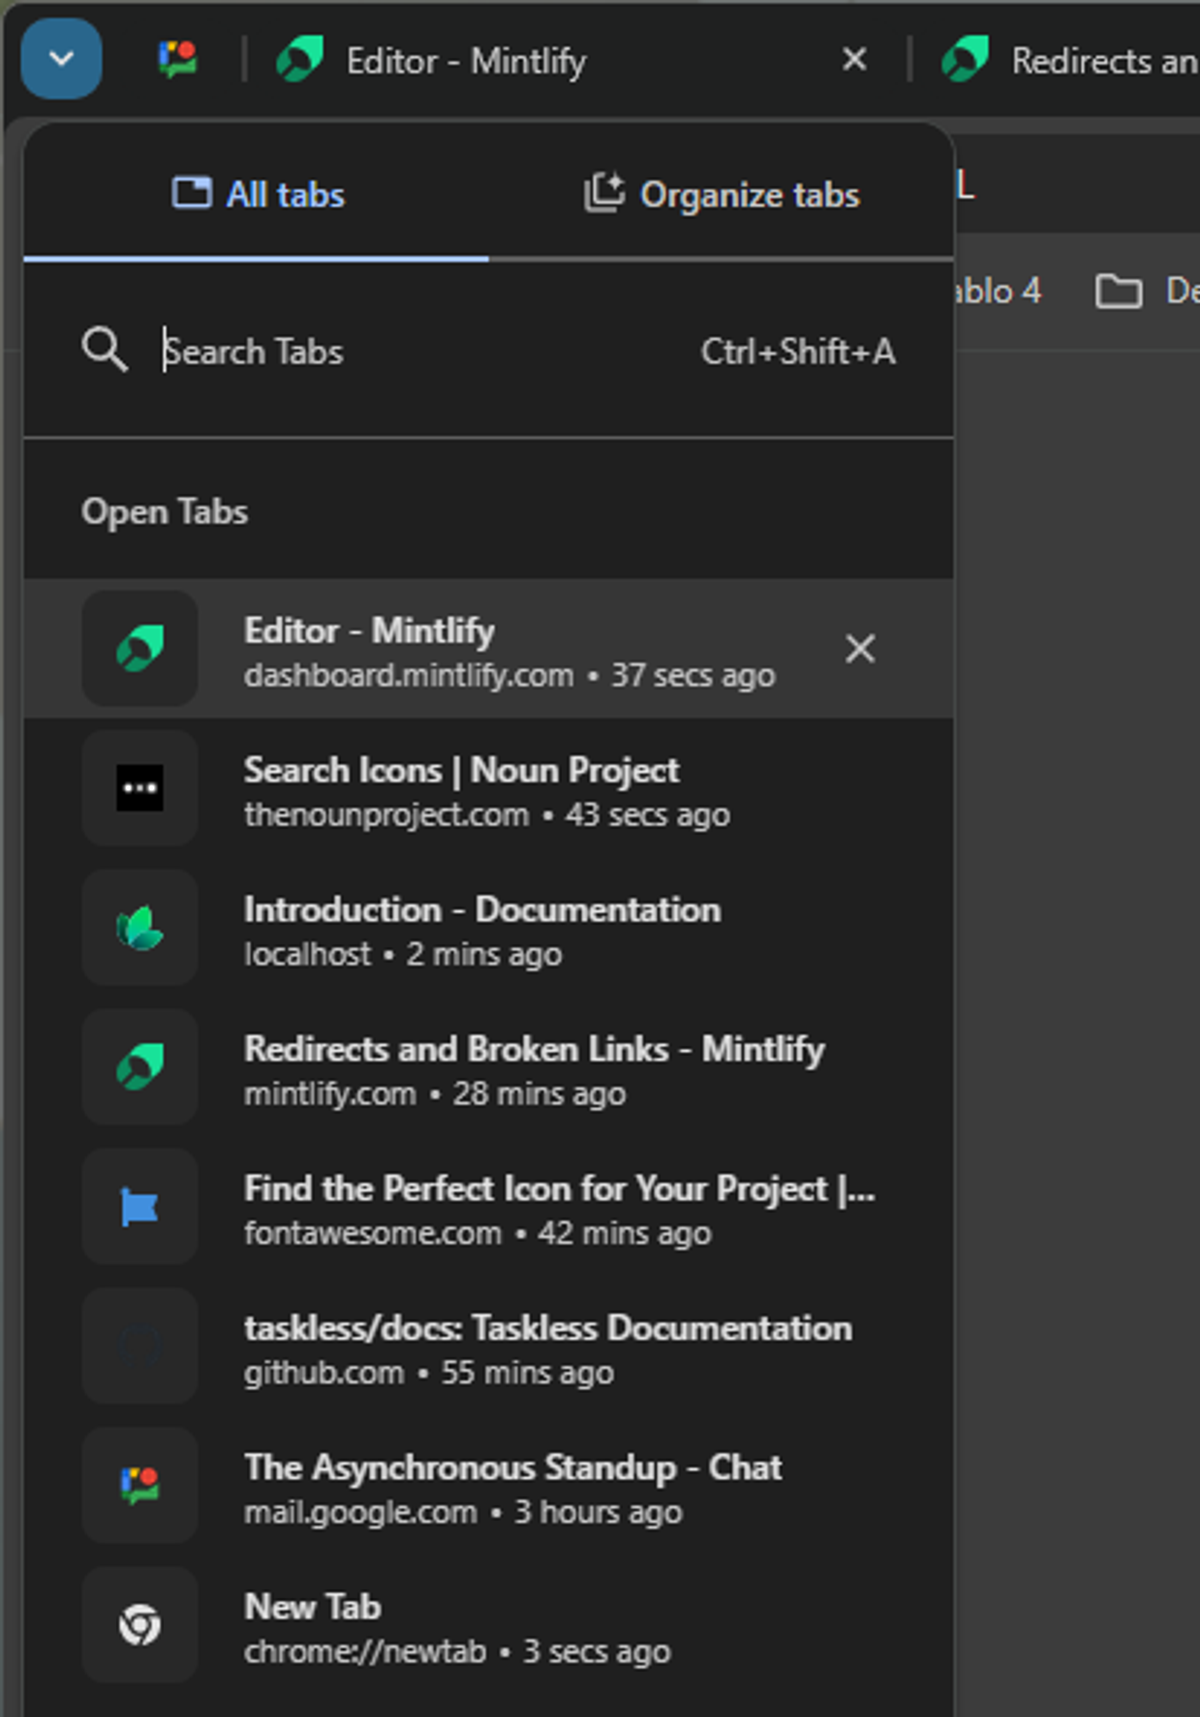Open the Organize tabs tab

pyautogui.click(x=721, y=194)
